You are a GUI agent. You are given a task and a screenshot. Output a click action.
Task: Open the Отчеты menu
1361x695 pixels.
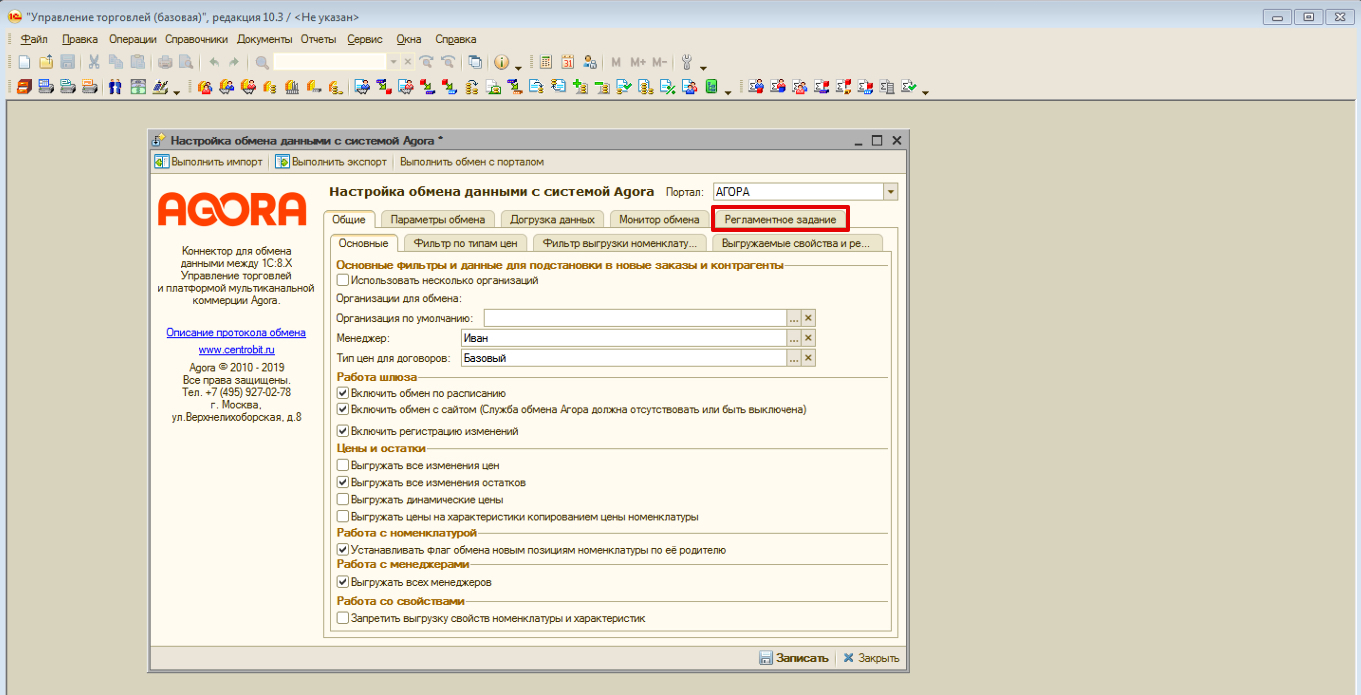[x=318, y=39]
